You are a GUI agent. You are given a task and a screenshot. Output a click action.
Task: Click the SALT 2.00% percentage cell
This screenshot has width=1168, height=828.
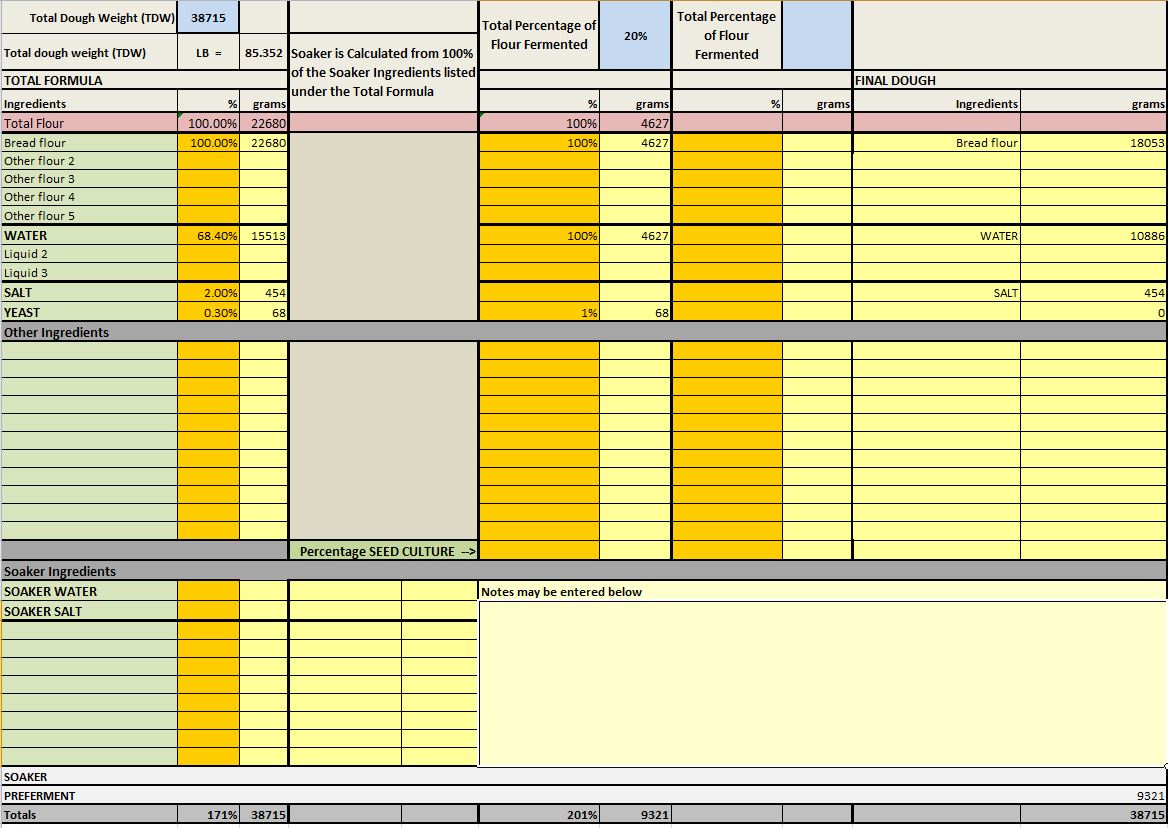(x=208, y=293)
